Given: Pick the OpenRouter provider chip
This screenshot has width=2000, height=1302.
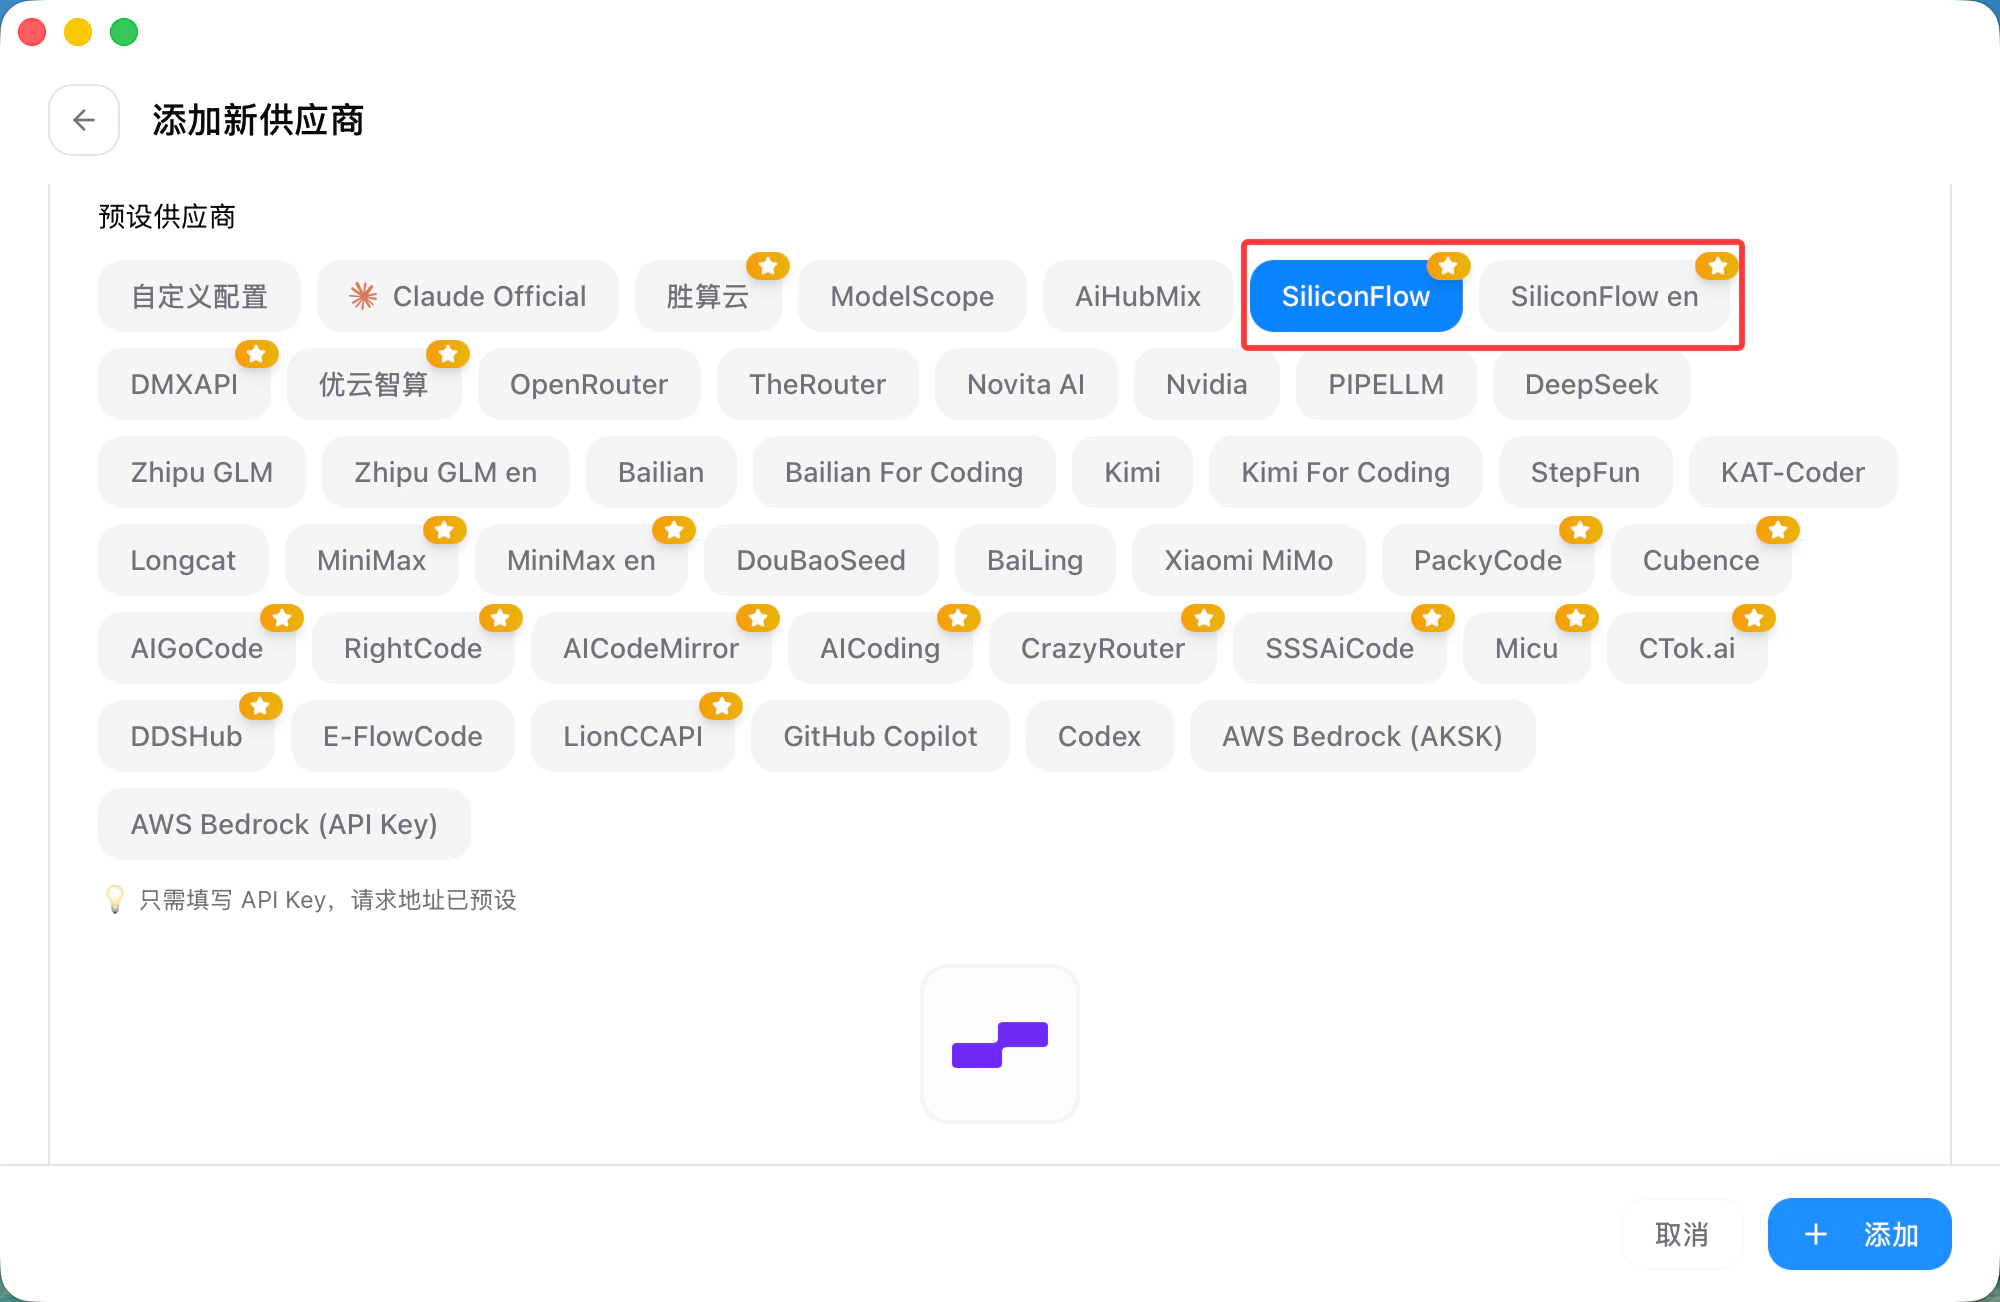Looking at the screenshot, I should pos(588,384).
